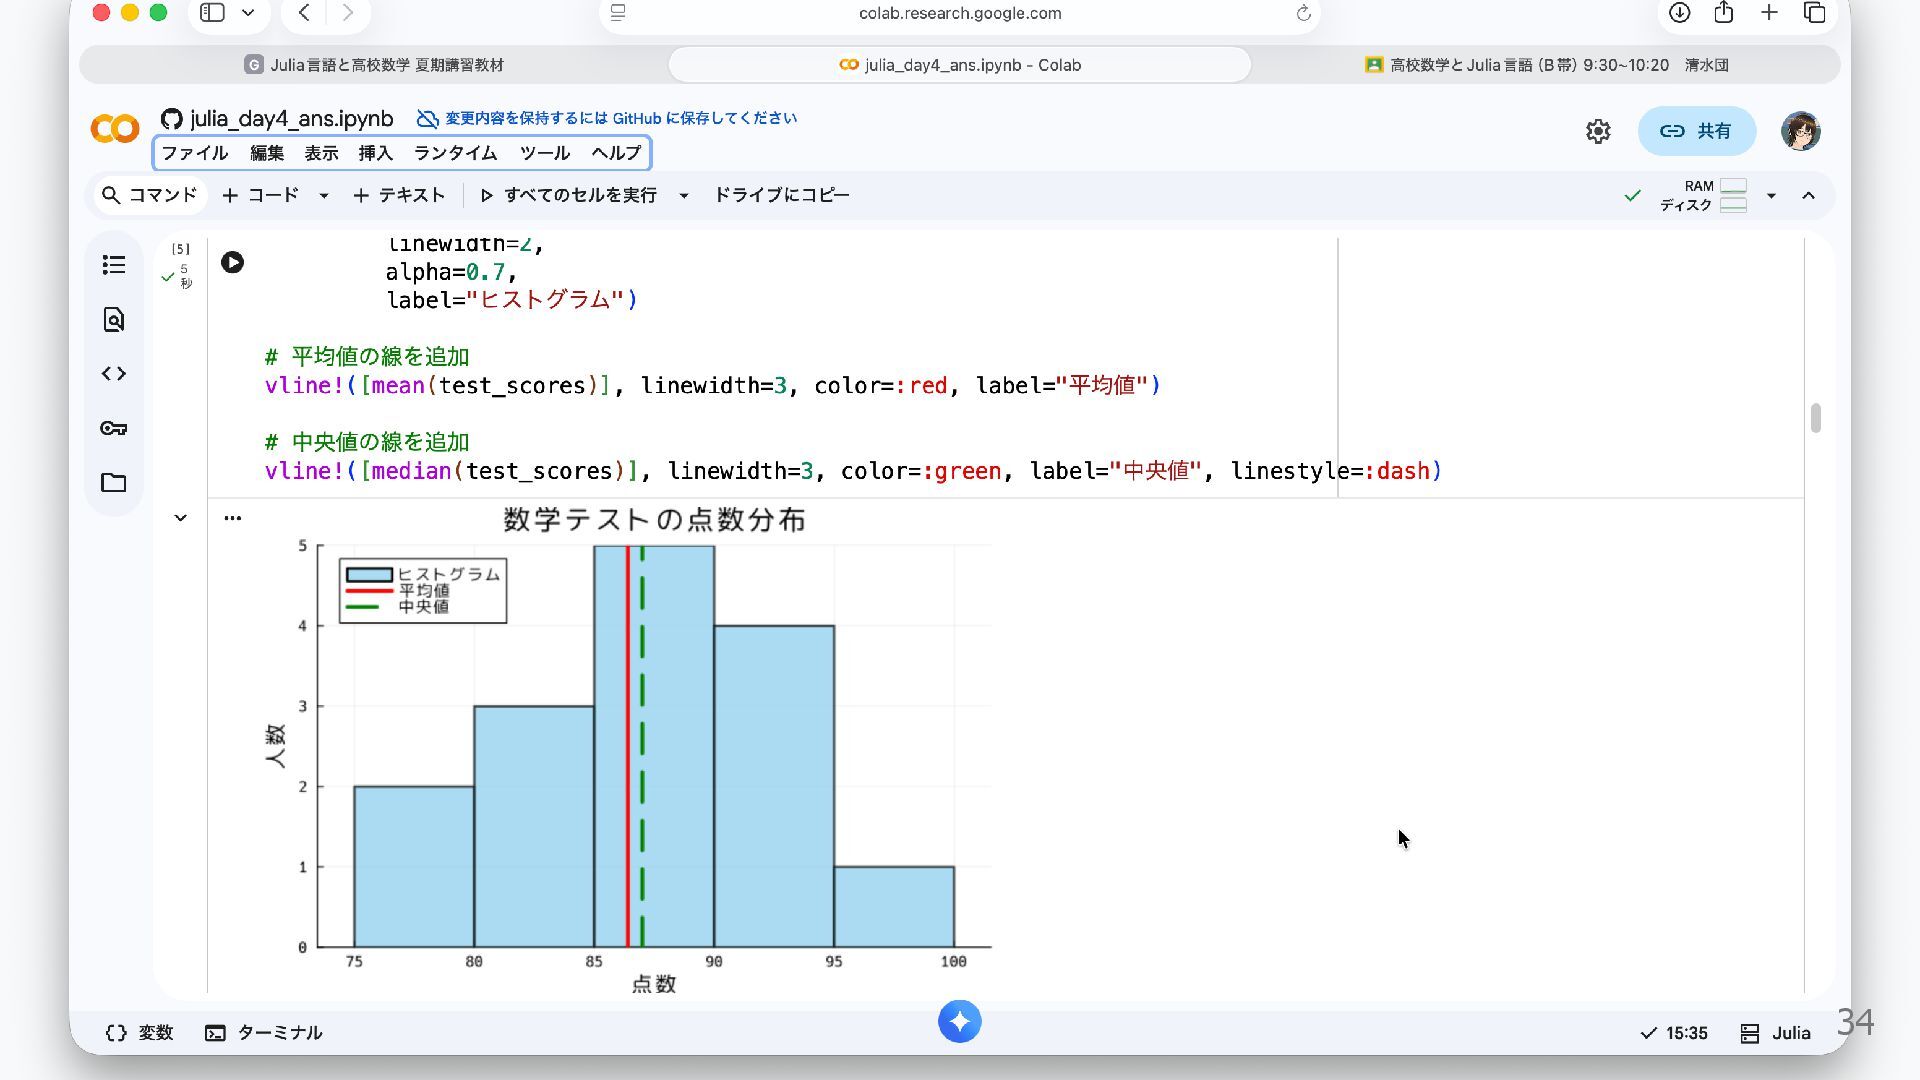Screen dimensions: 1920x1080
Task: Click the Gemini sparkle assistant button
Action: coord(959,1021)
